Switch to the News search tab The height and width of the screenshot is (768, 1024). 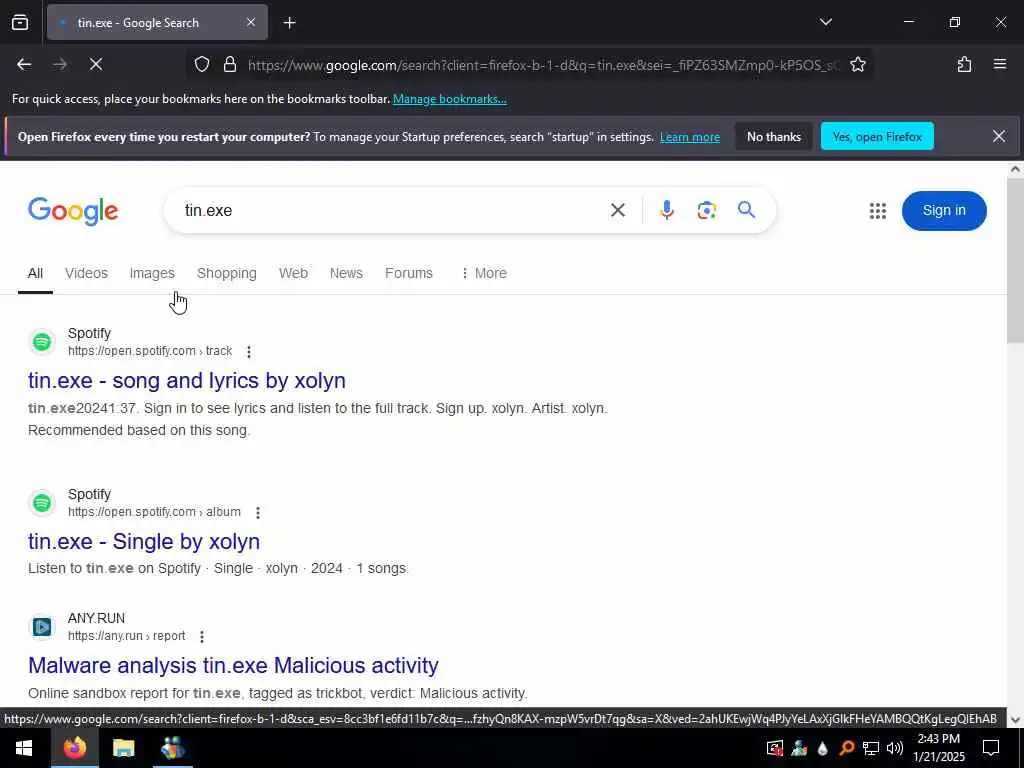[x=346, y=273]
